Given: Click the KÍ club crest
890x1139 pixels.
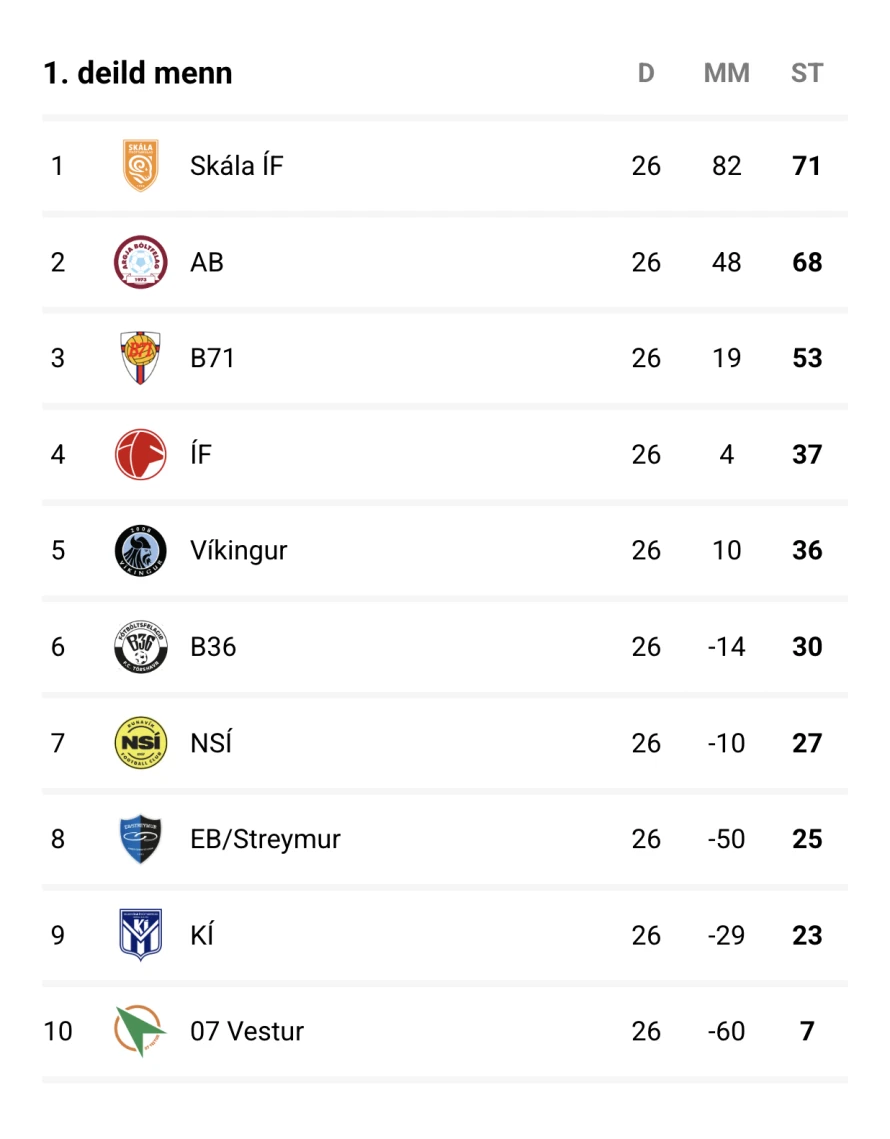Looking at the screenshot, I should (x=140, y=935).
